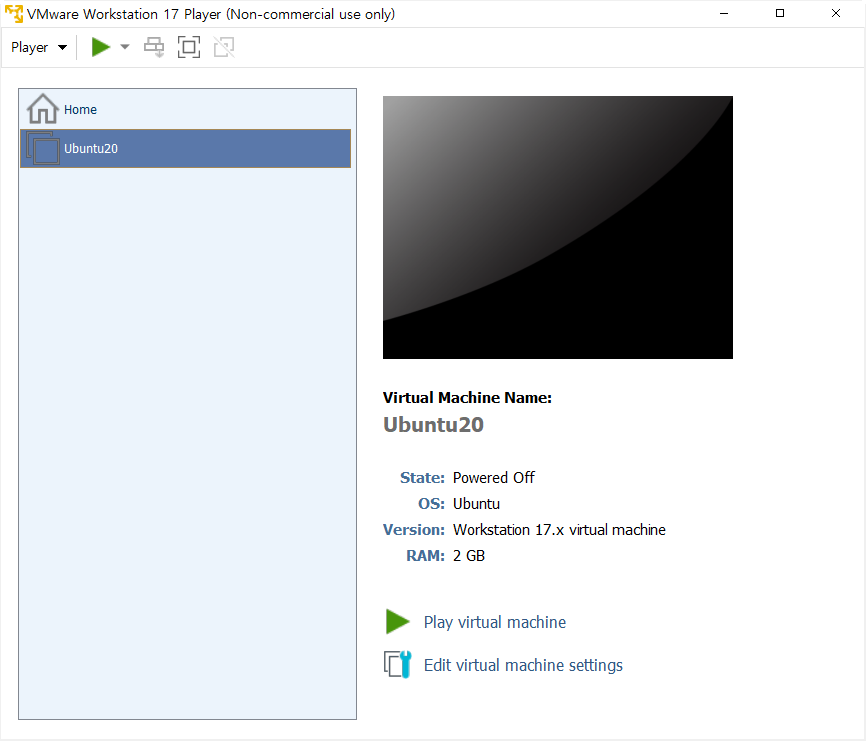
Task: Click the Unity mode toolbar icon
Action: coord(224,47)
